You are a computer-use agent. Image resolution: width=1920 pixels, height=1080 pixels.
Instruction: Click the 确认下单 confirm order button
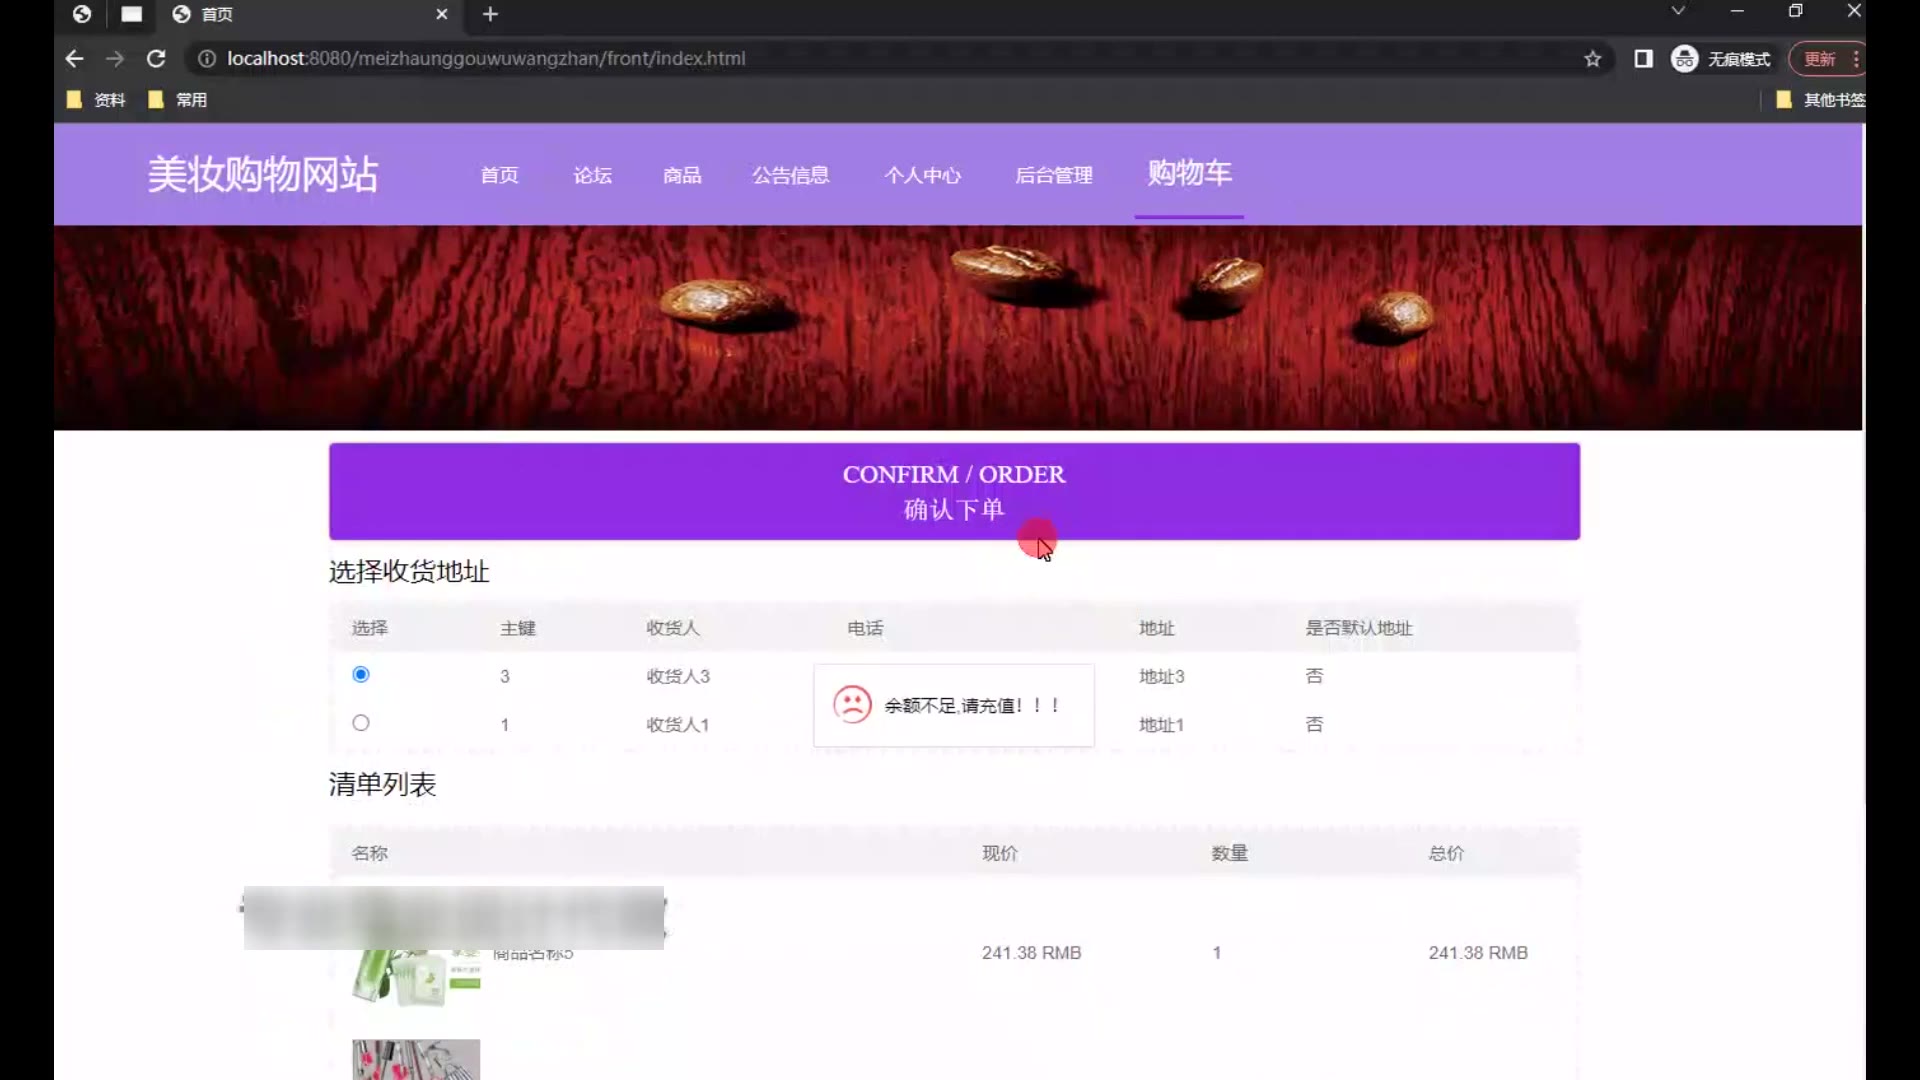point(954,492)
